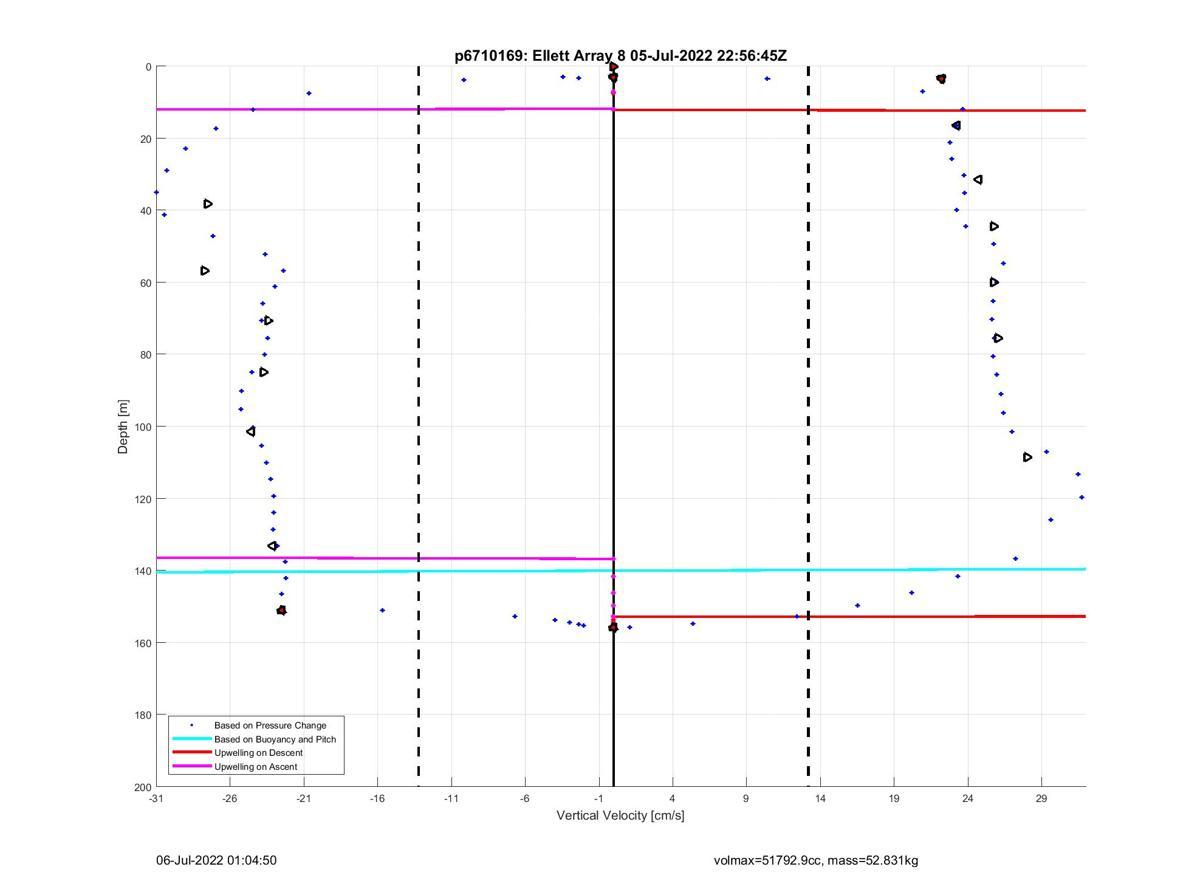1200x885 pixels.
Task: Click the x-axis tick label -21
Action: tap(304, 798)
